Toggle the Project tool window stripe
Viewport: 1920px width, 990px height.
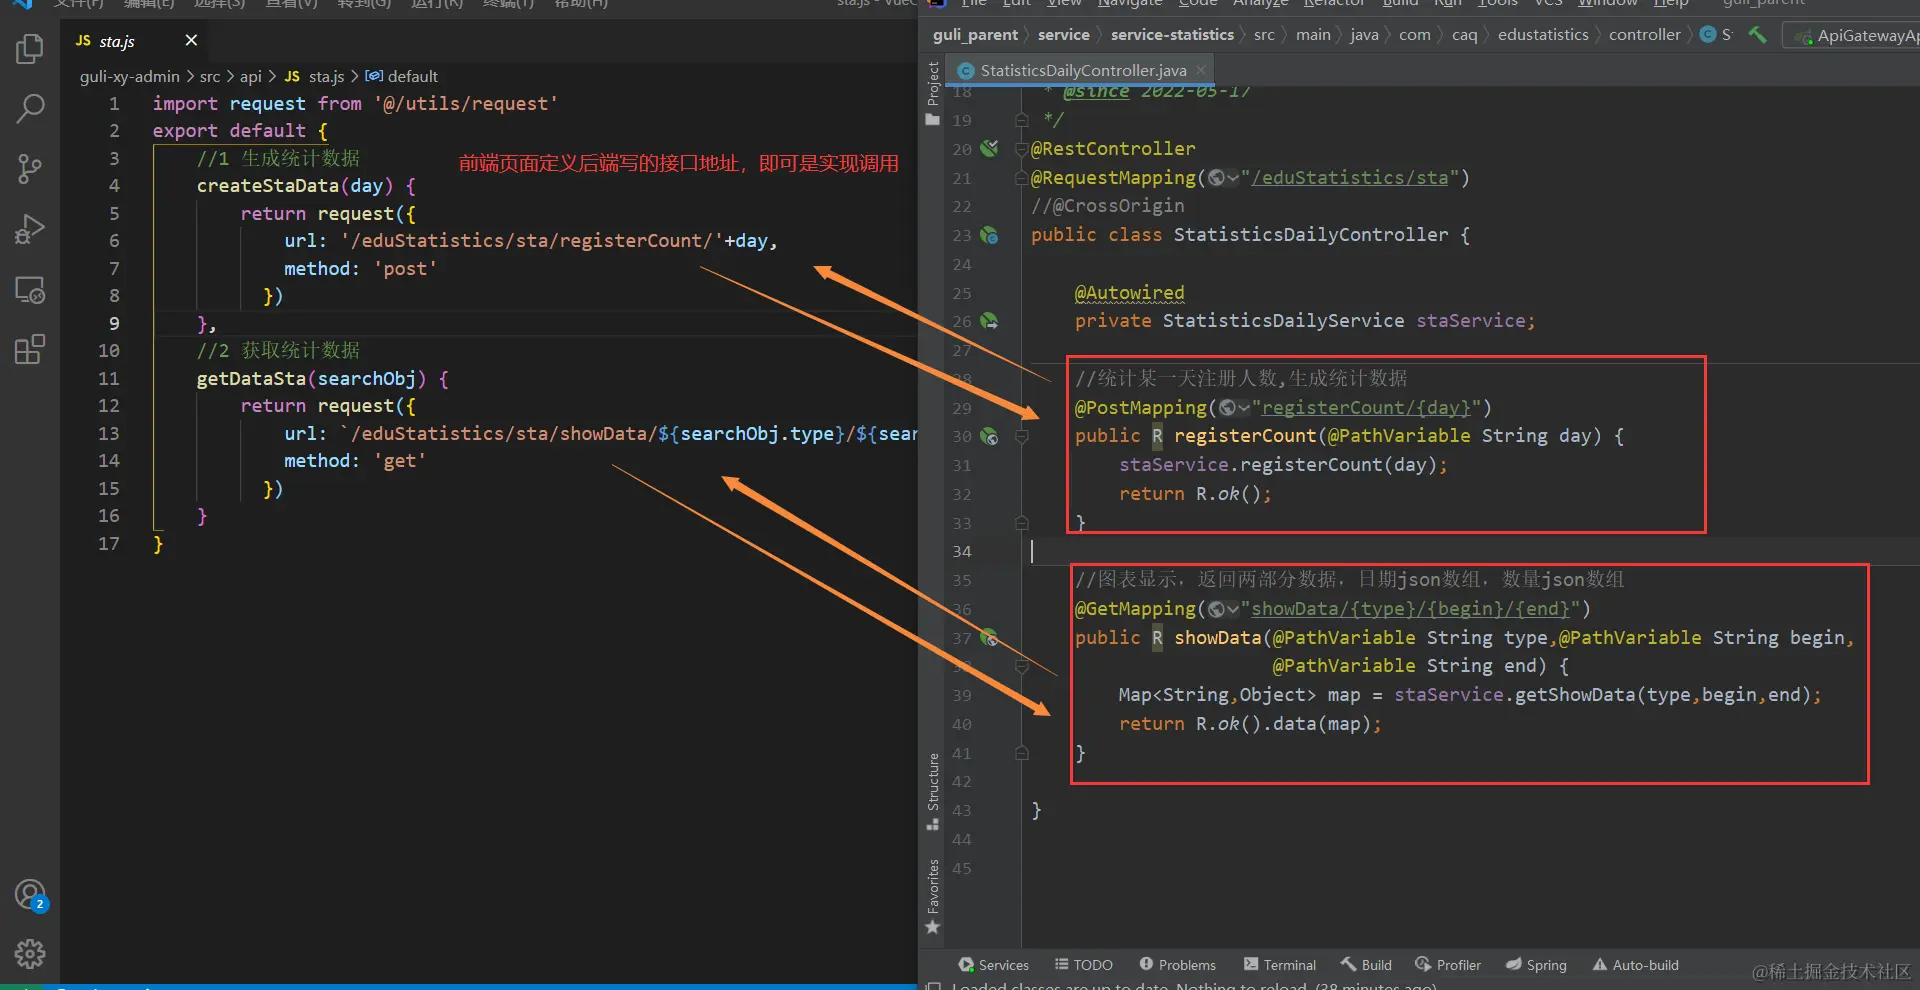[x=933, y=92]
